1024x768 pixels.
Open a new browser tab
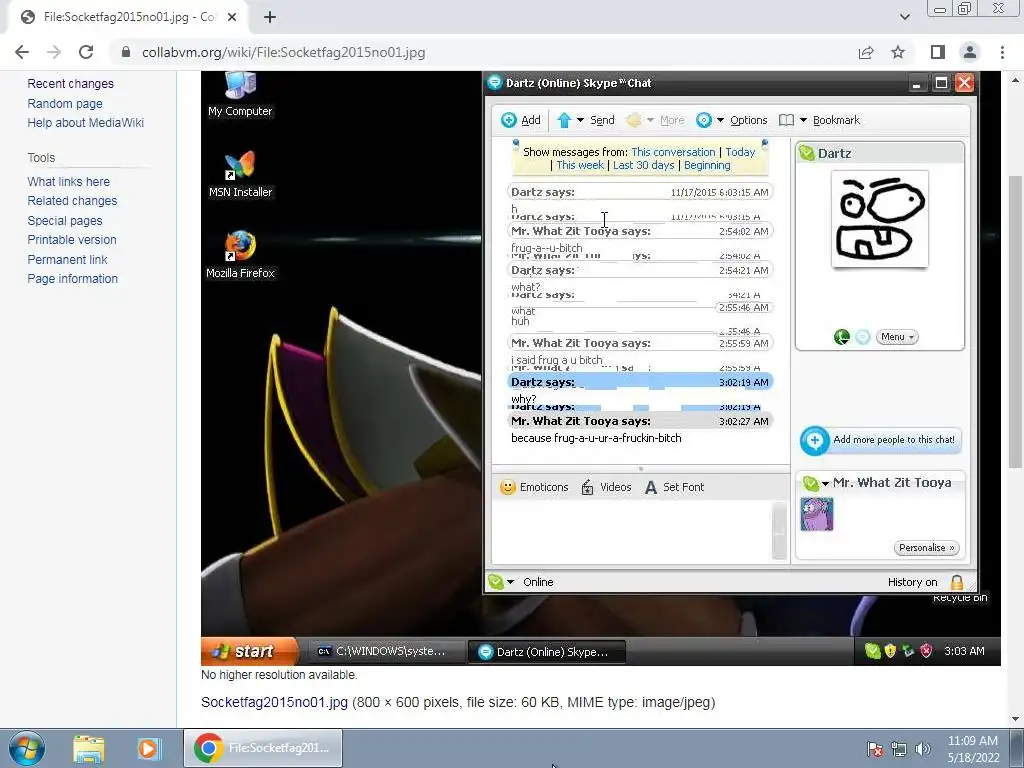tap(270, 18)
